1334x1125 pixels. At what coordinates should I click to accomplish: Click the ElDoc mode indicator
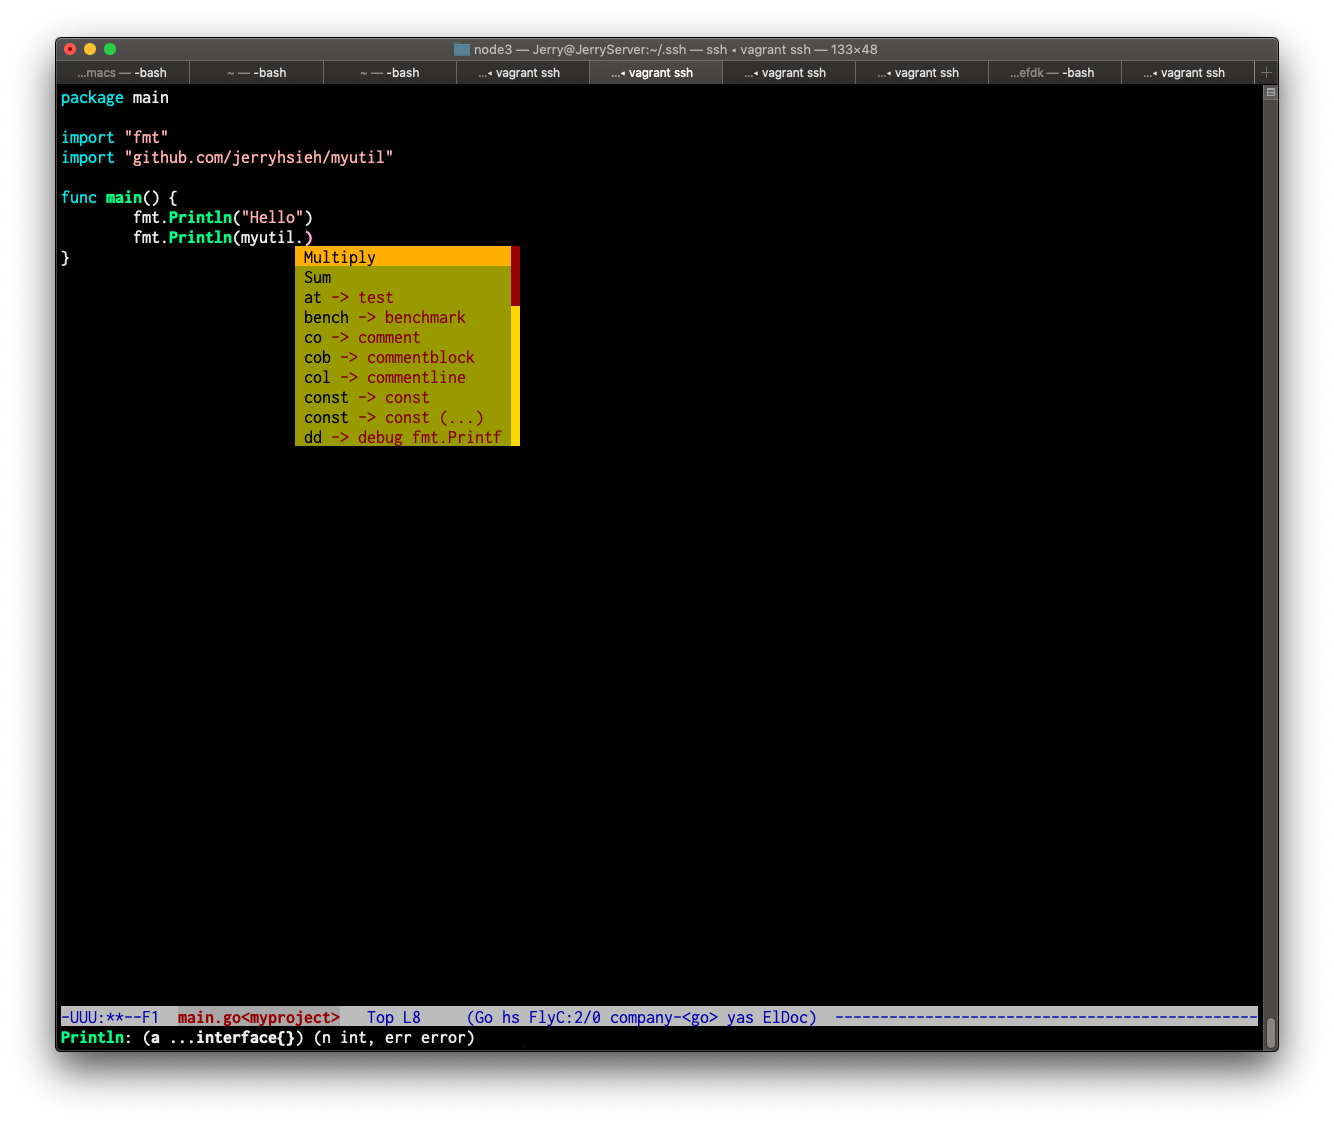(789, 1017)
